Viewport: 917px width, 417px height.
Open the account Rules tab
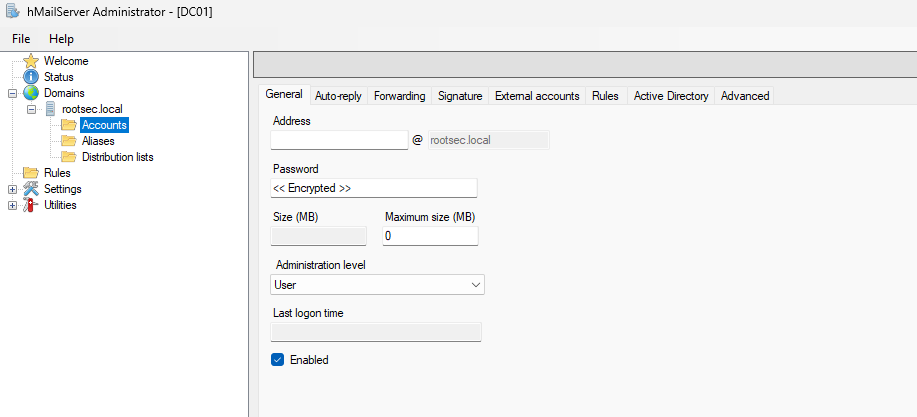point(605,96)
